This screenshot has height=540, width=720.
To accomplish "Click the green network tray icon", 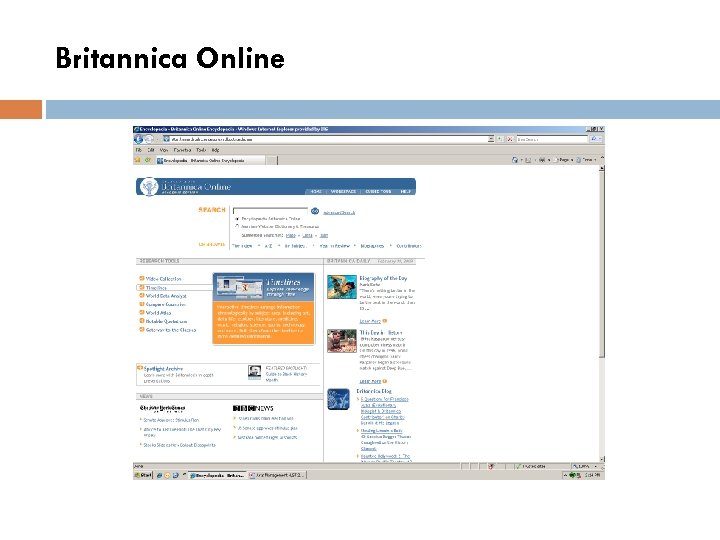I will click(x=573, y=475).
